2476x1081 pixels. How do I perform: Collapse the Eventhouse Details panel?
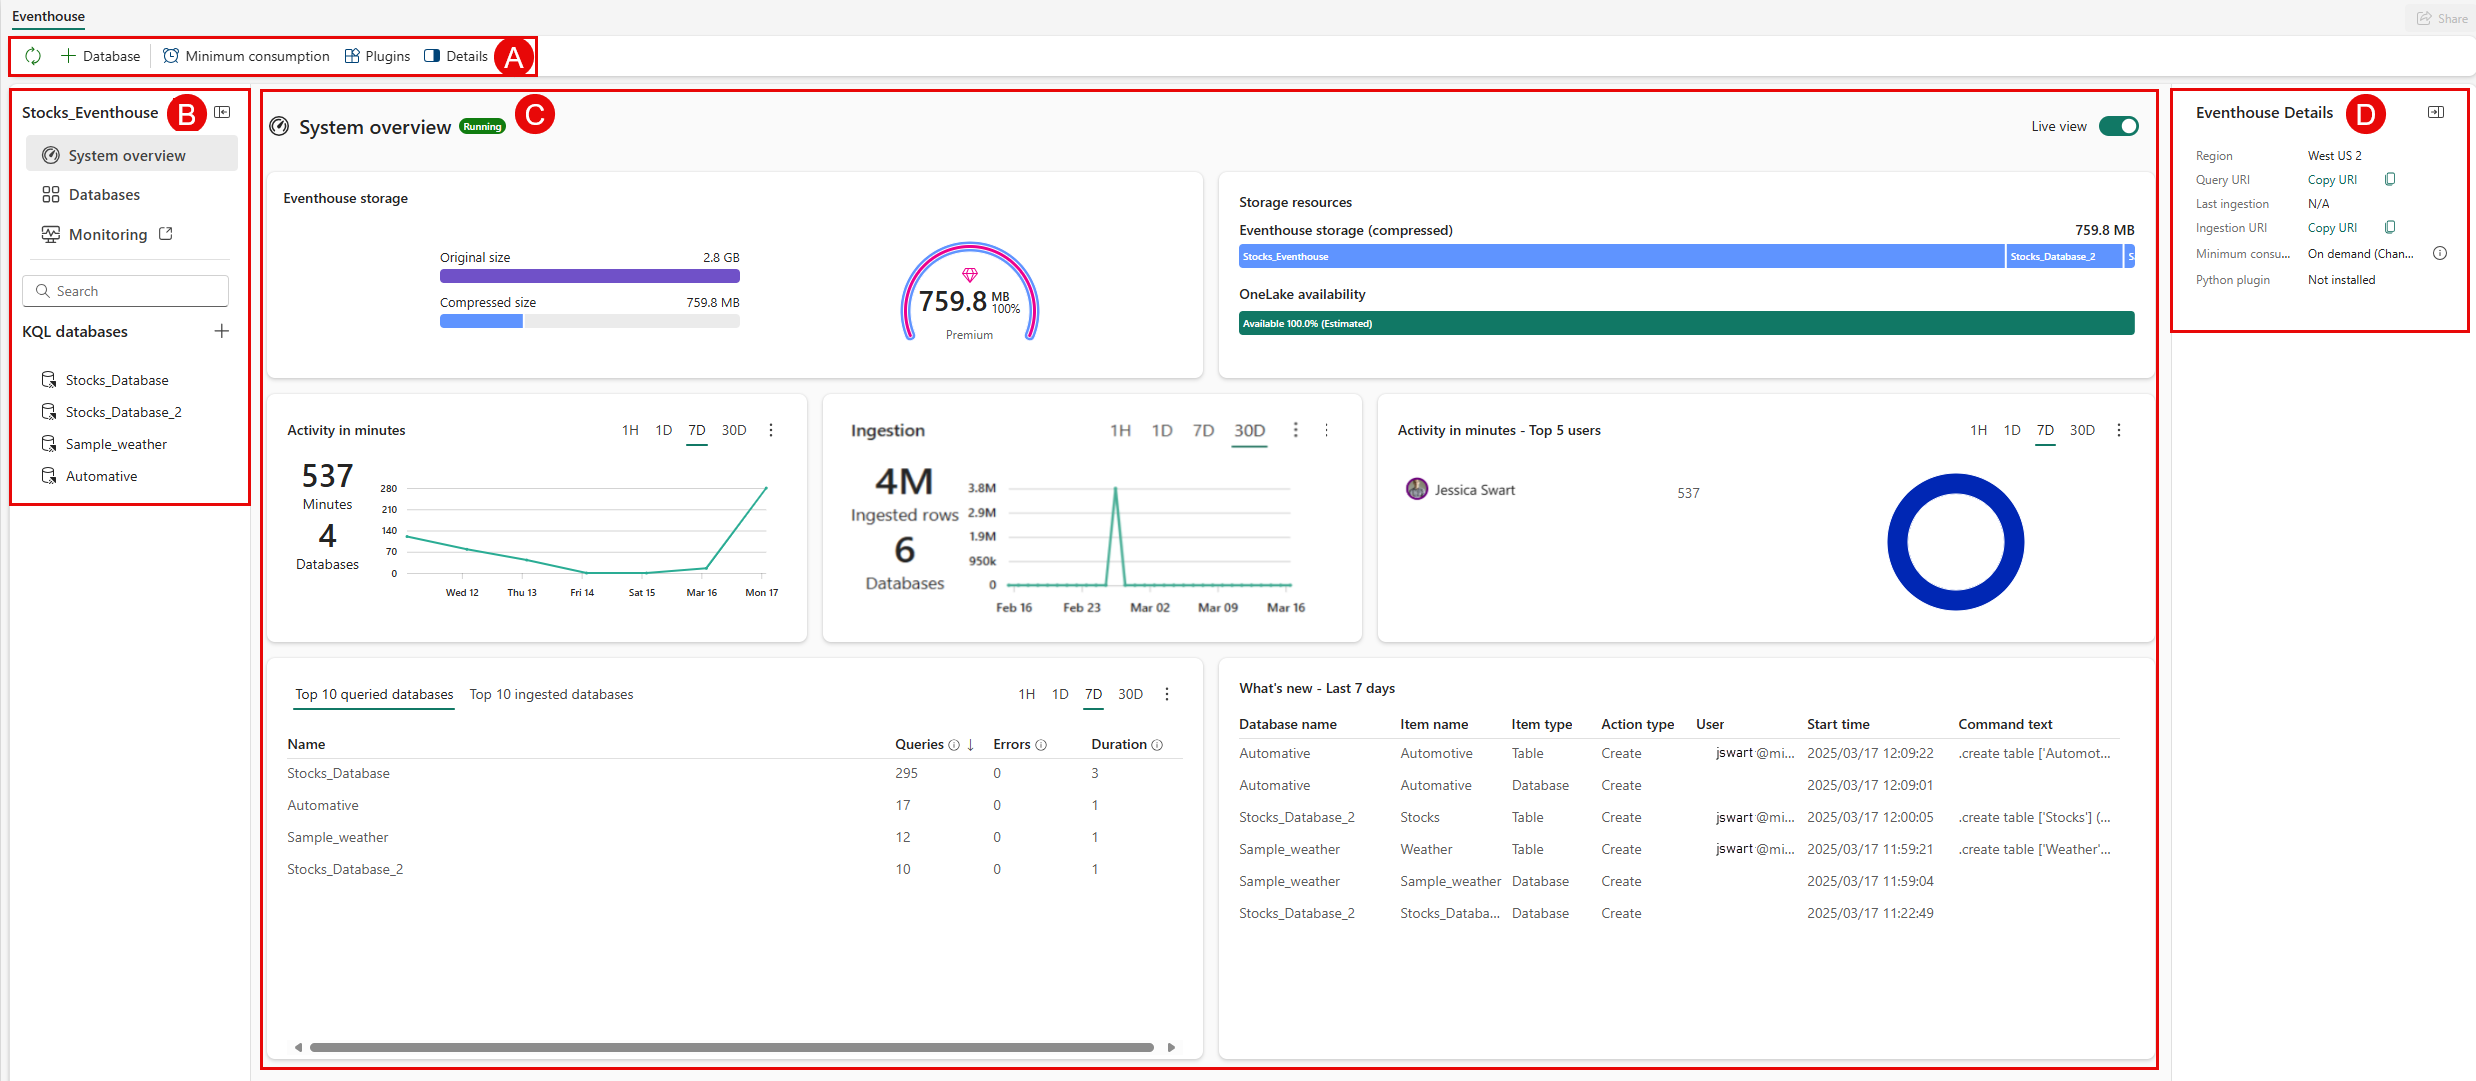2435,112
